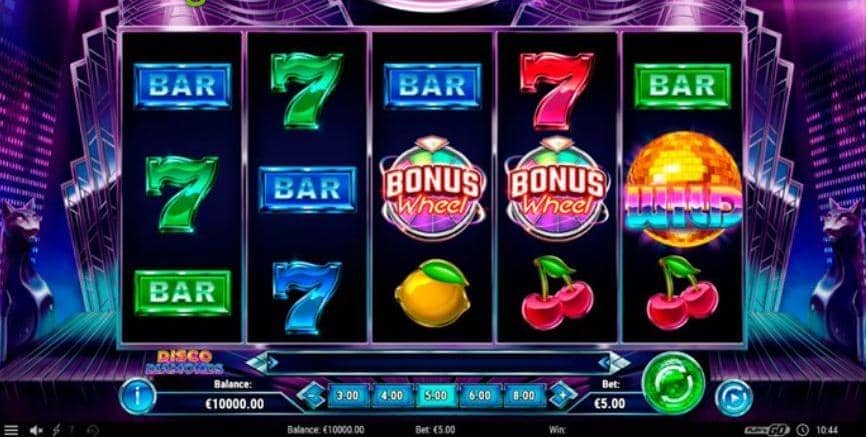This screenshot has width=866, height=437.
Task: Decrease bet with minus diamond
Action: tap(311, 396)
